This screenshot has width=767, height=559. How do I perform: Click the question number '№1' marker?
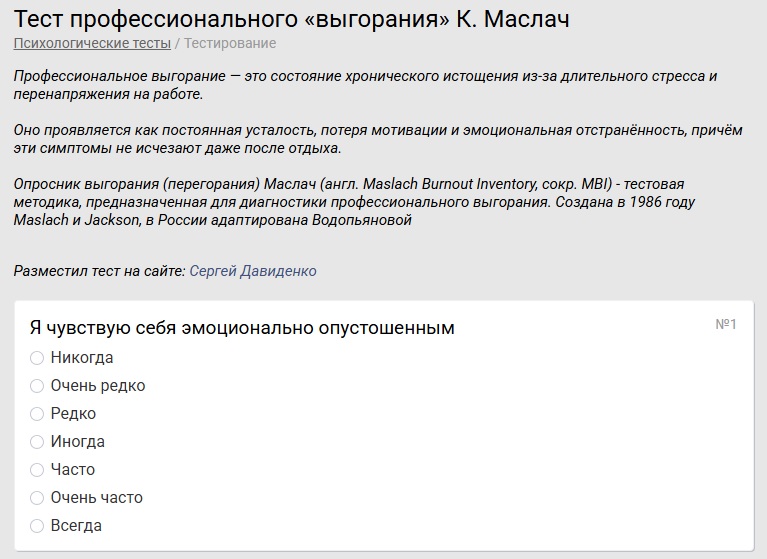(726, 325)
